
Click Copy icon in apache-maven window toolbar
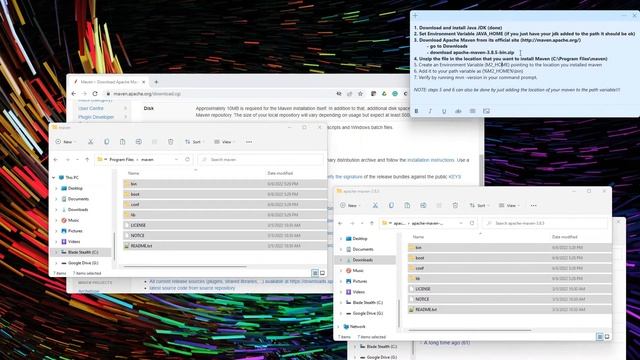[x=391, y=205]
